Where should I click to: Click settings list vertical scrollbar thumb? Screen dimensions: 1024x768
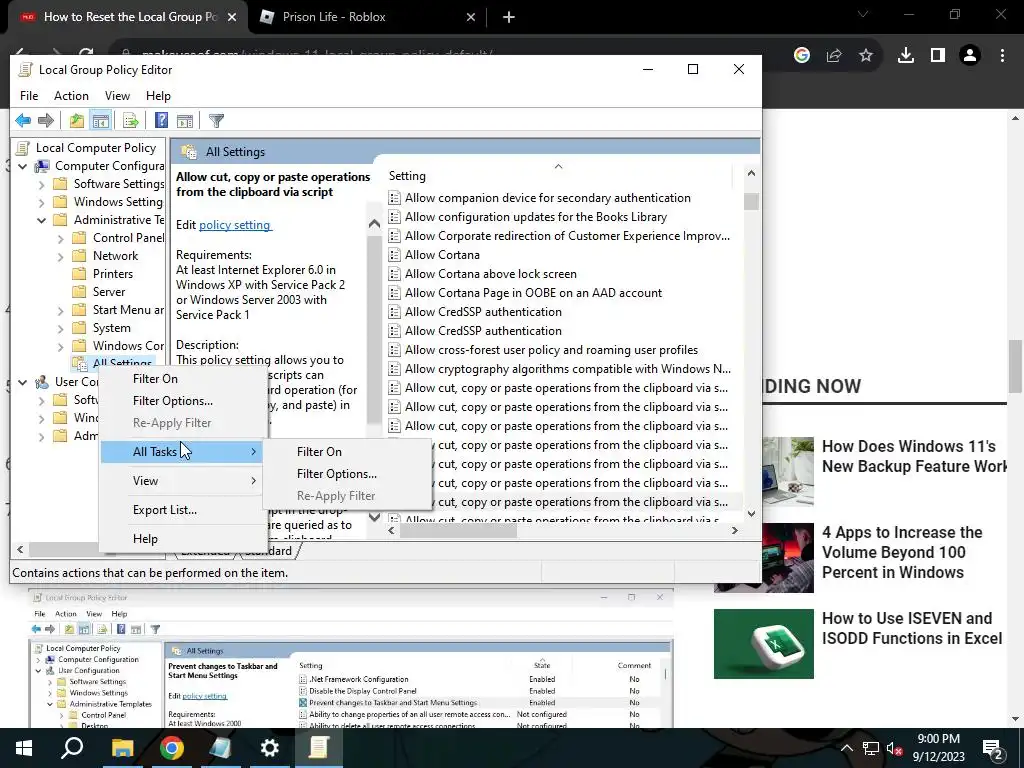click(x=751, y=200)
